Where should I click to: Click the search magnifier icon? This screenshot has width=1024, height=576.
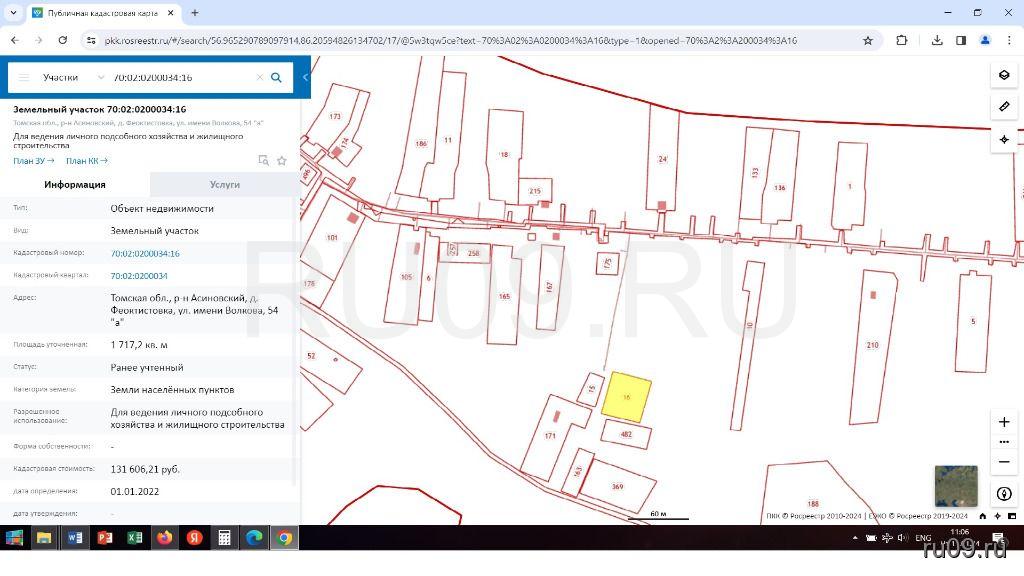tap(277, 77)
